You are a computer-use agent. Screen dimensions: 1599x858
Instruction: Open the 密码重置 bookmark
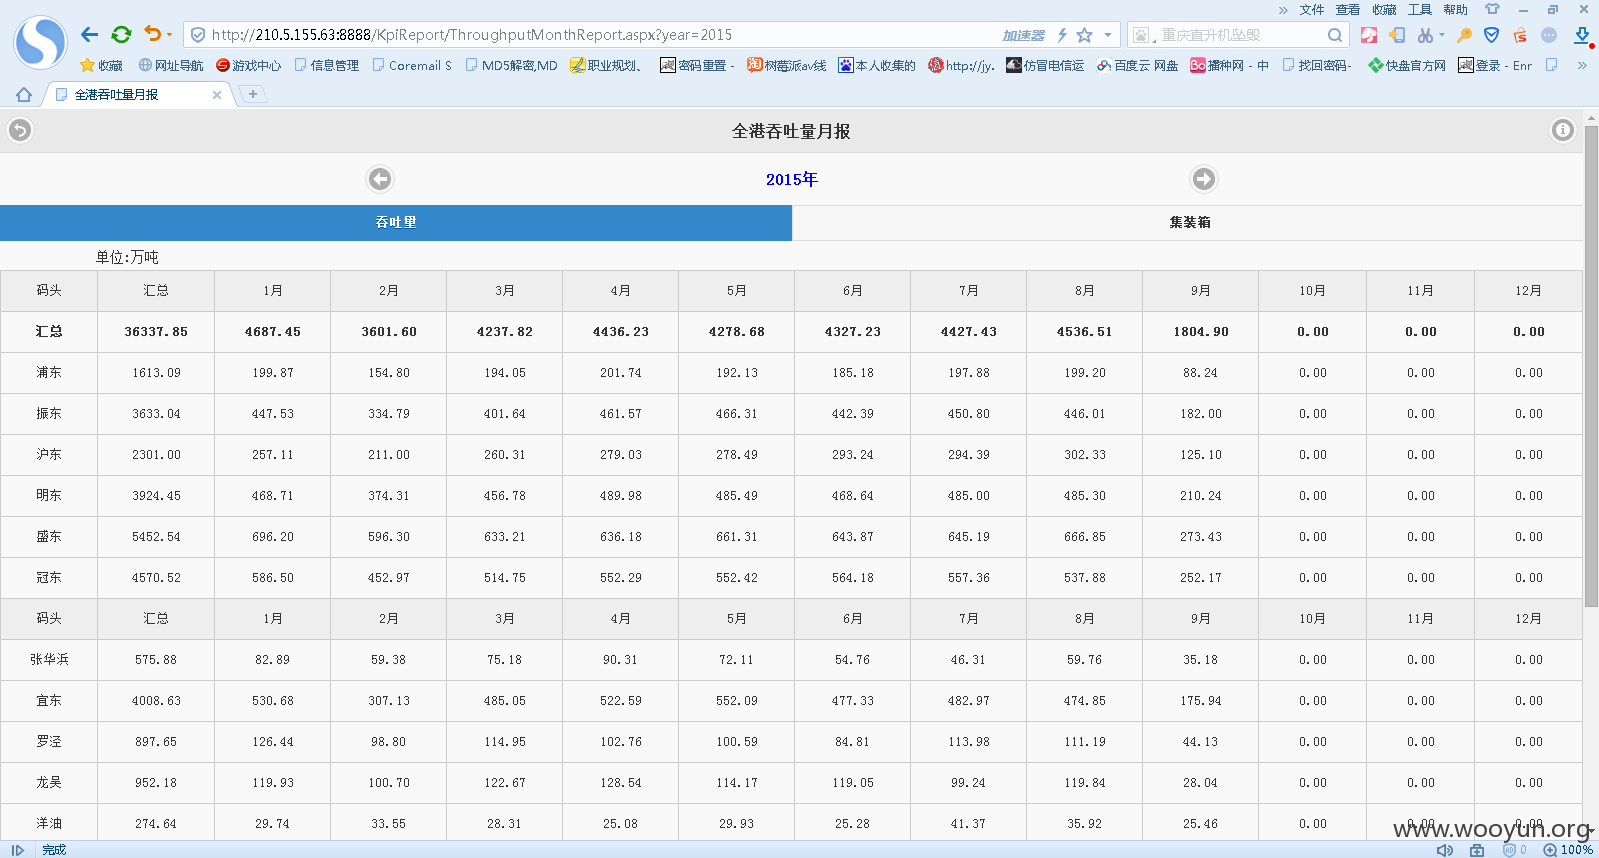(697, 65)
